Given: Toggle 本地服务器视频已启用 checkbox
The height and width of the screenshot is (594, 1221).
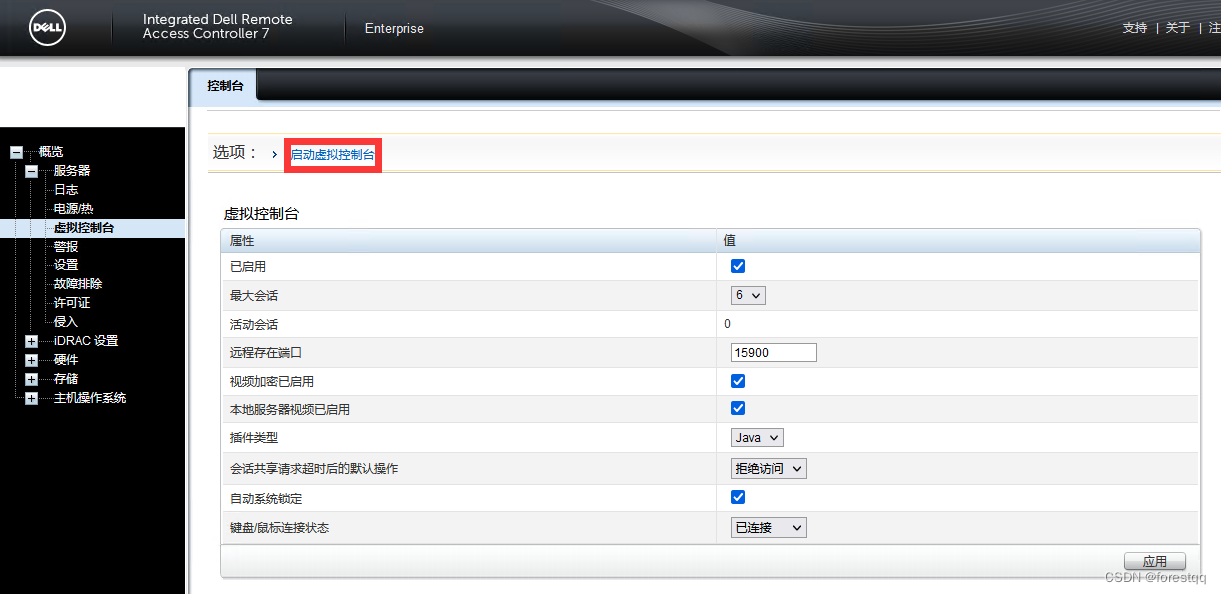Looking at the screenshot, I should click(x=738, y=408).
